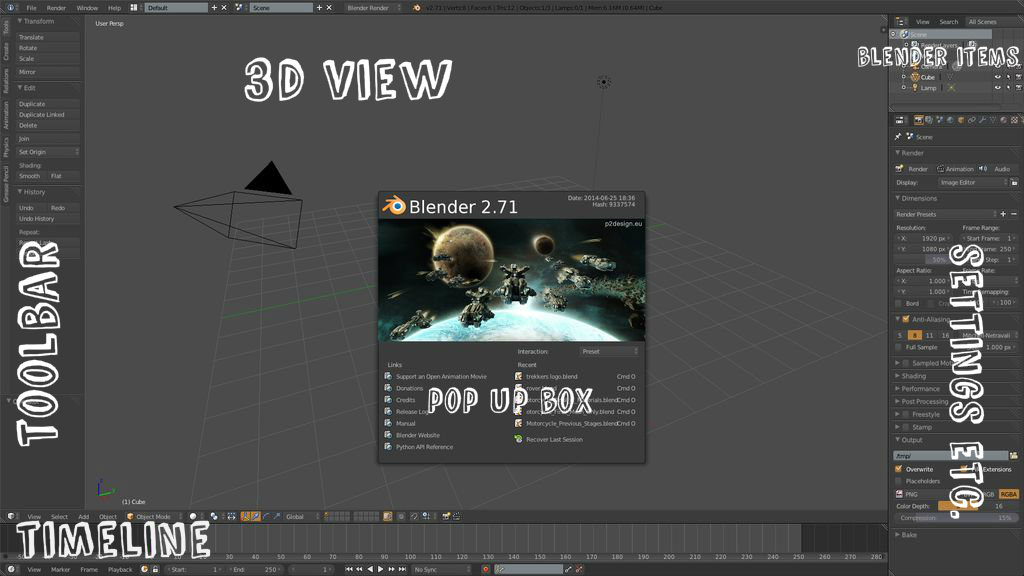Open the 3D view Select menu
Image resolution: width=1024 pixels, height=576 pixels.
click(59, 517)
